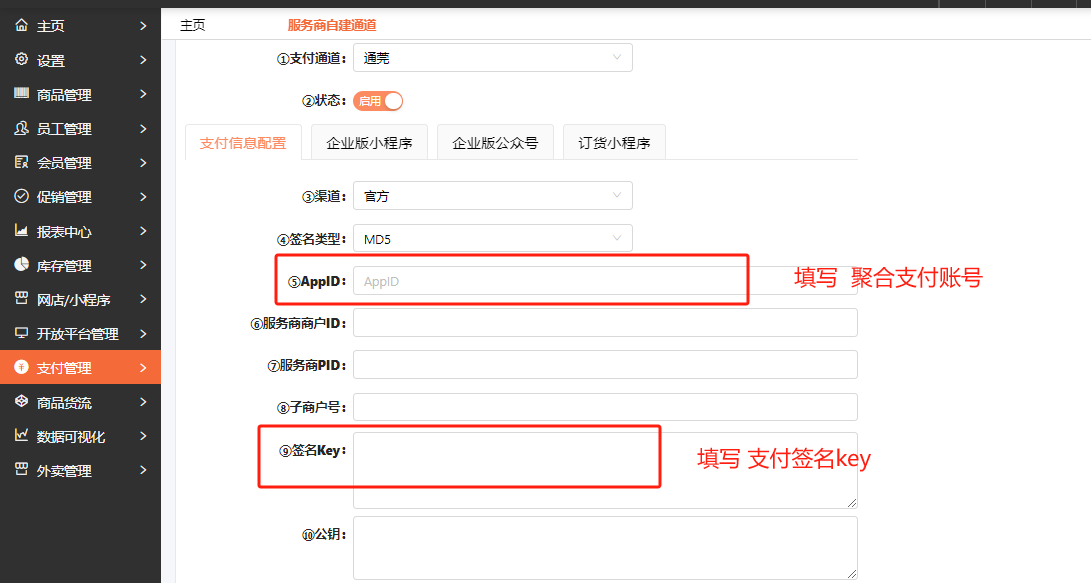Expand the 外卖管理 sidebar menu arrow

(143, 470)
